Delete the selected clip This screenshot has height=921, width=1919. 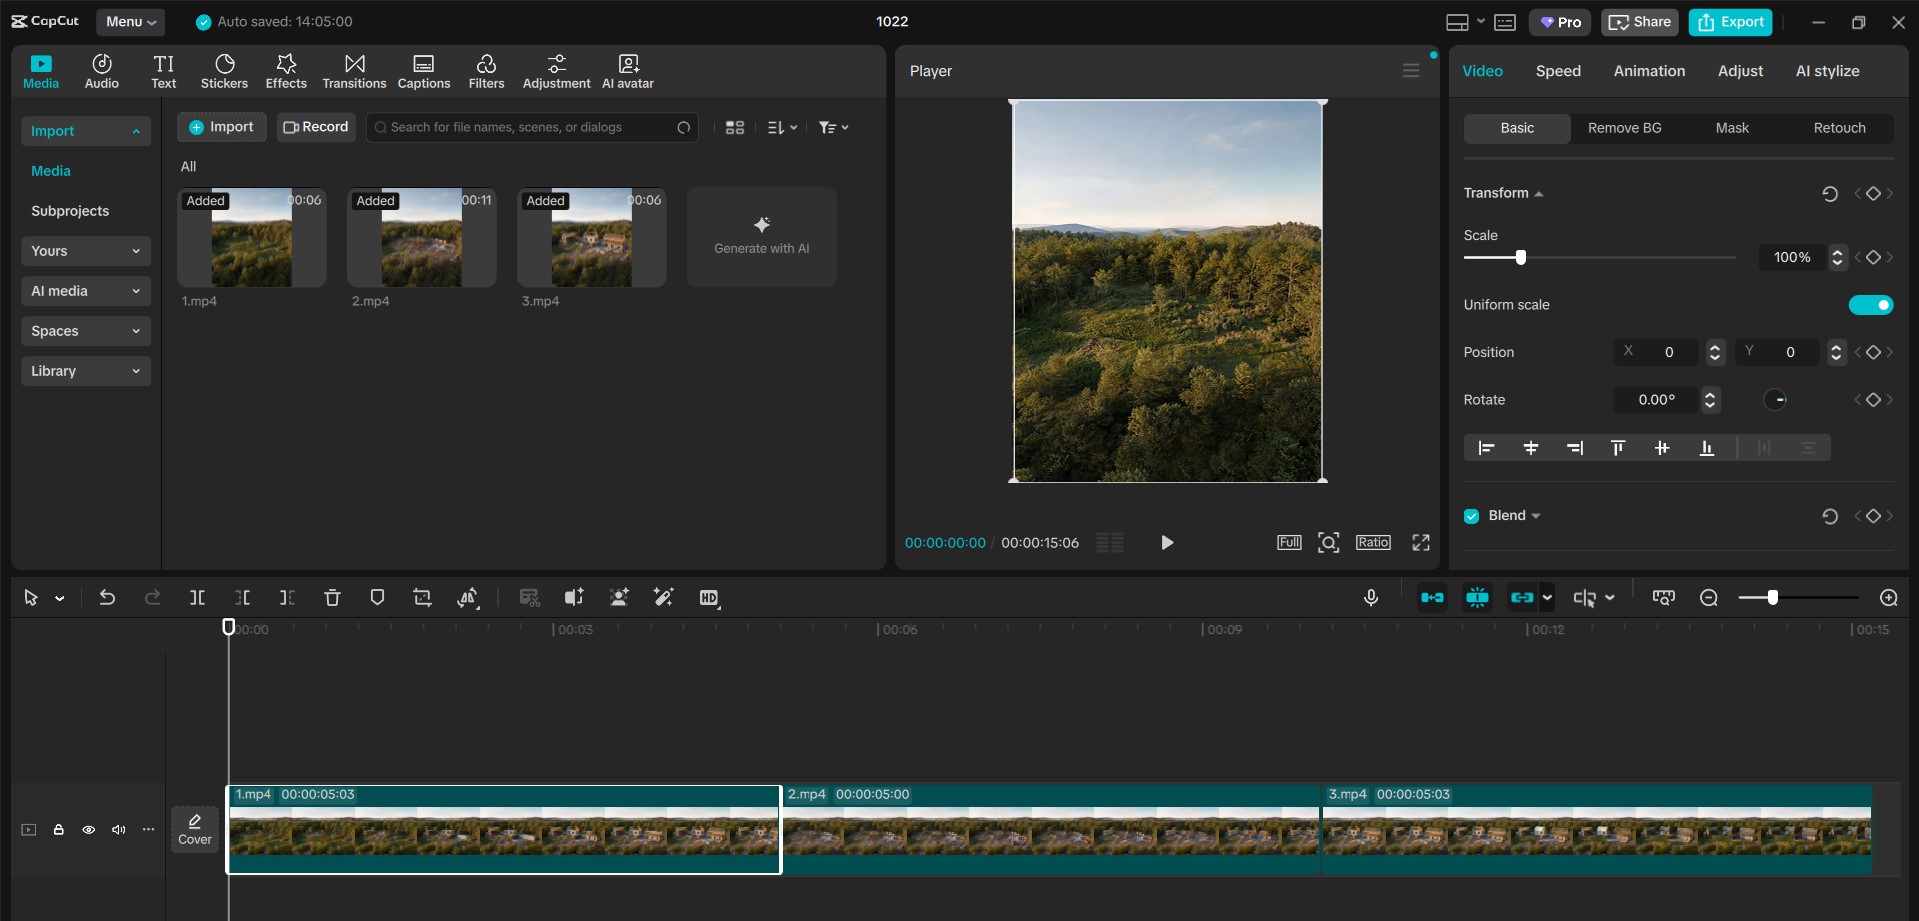pyautogui.click(x=332, y=597)
